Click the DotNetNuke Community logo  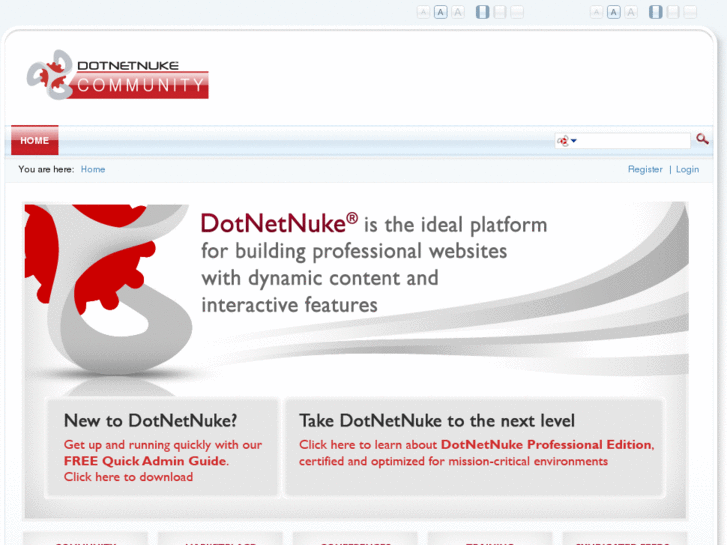pos(118,75)
